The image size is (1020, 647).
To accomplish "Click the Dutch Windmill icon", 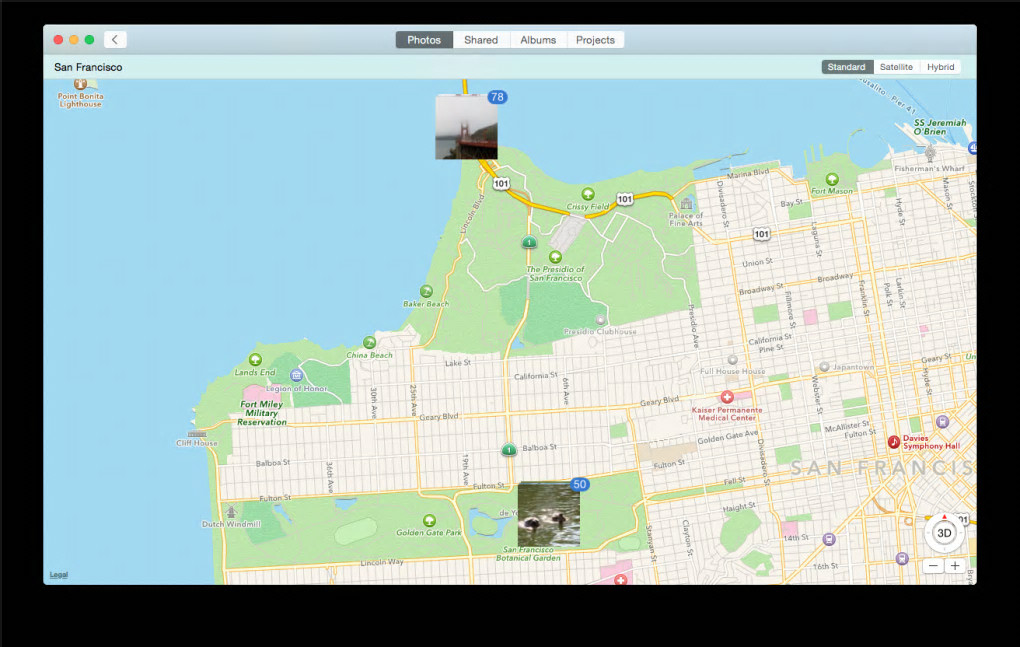I will point(231,512).
